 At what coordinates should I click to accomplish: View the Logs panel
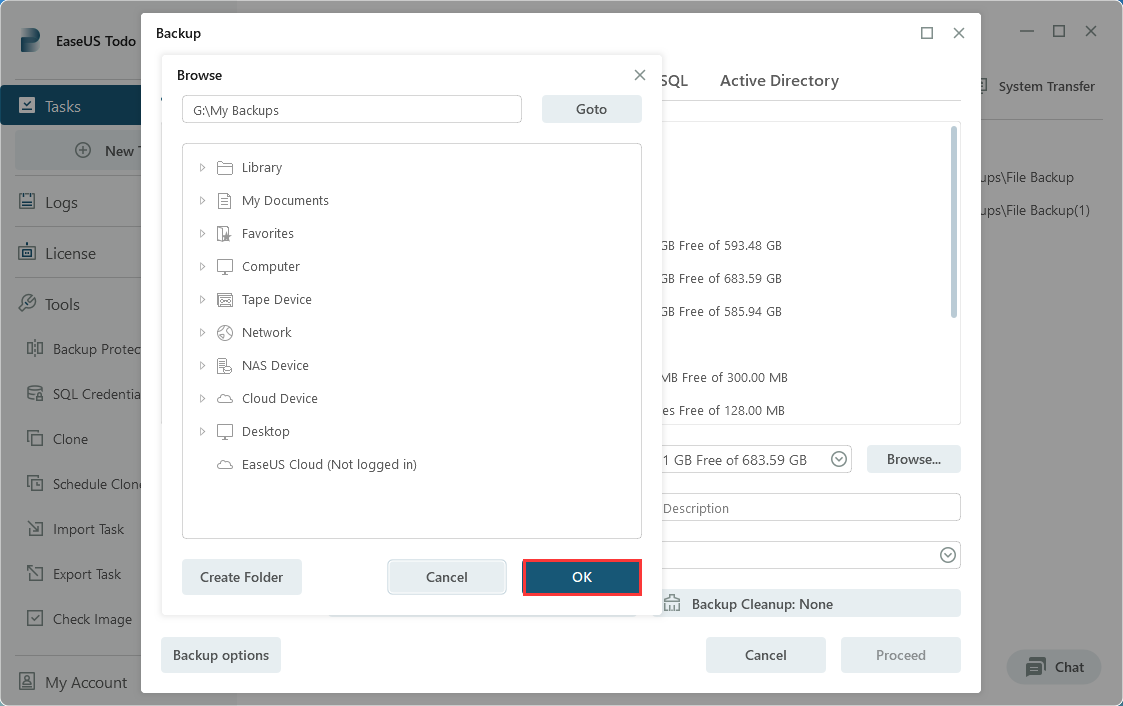[62, 202]
